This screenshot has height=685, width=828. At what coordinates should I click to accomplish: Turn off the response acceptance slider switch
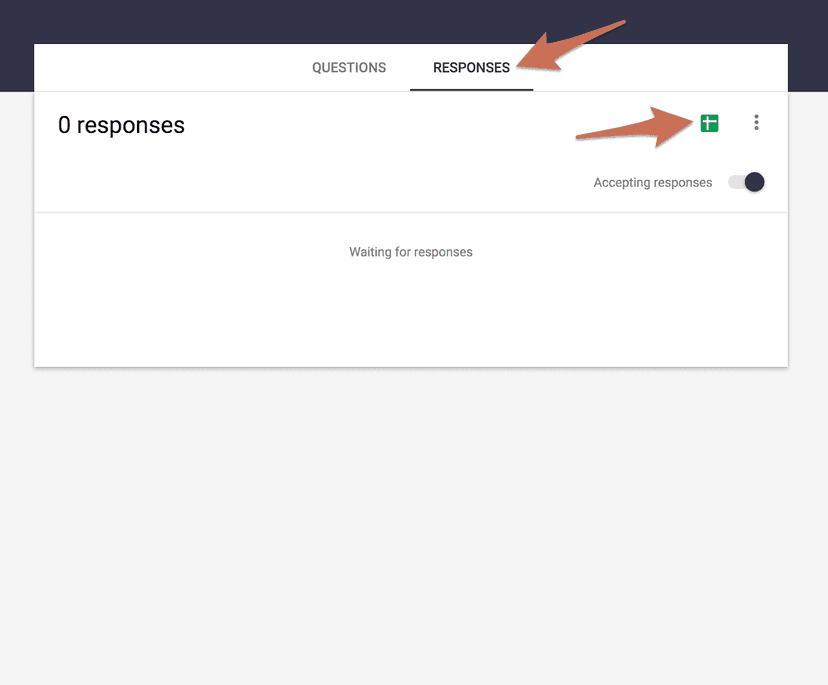click(x=745, y=182)
